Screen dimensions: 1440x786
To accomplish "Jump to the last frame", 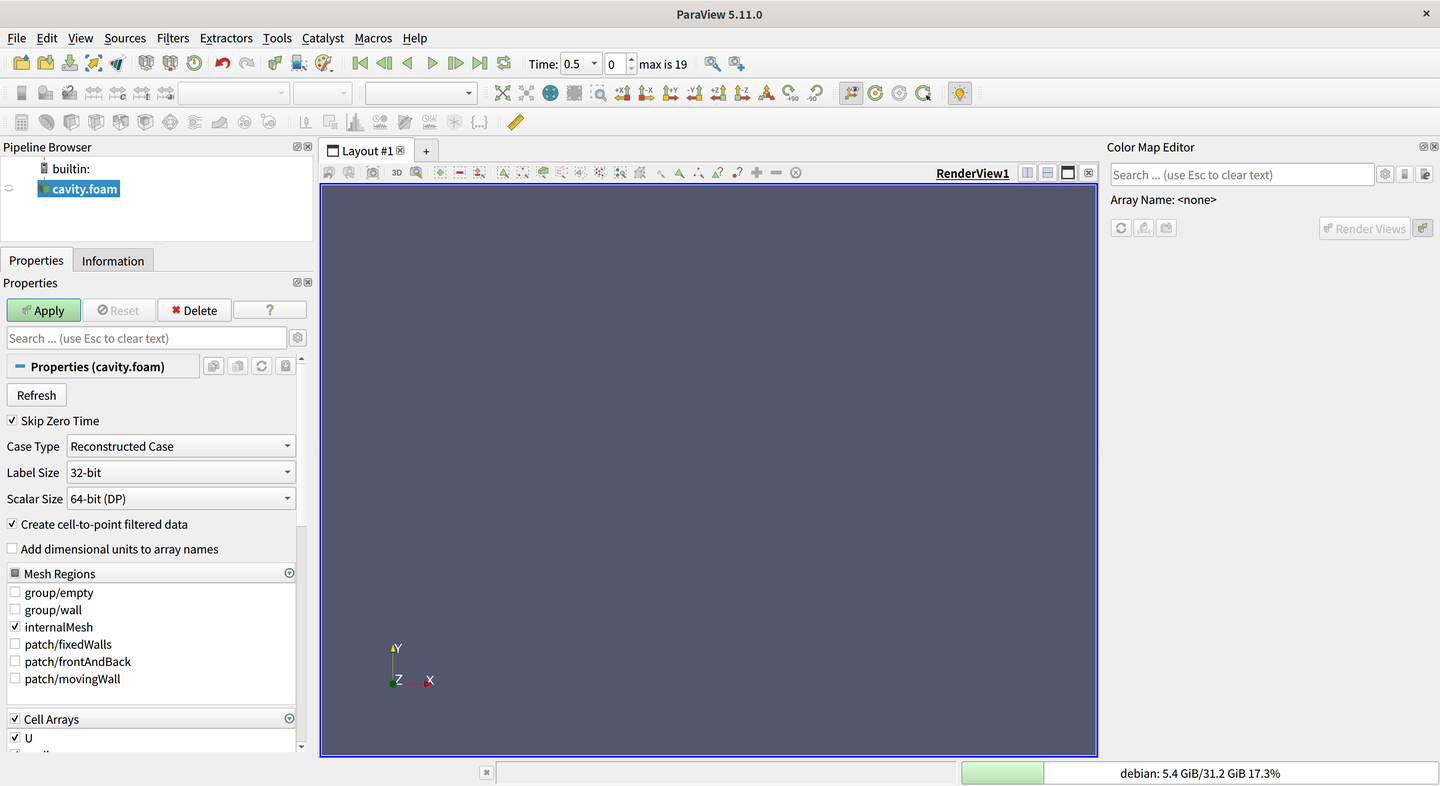I will coord(480,64).
